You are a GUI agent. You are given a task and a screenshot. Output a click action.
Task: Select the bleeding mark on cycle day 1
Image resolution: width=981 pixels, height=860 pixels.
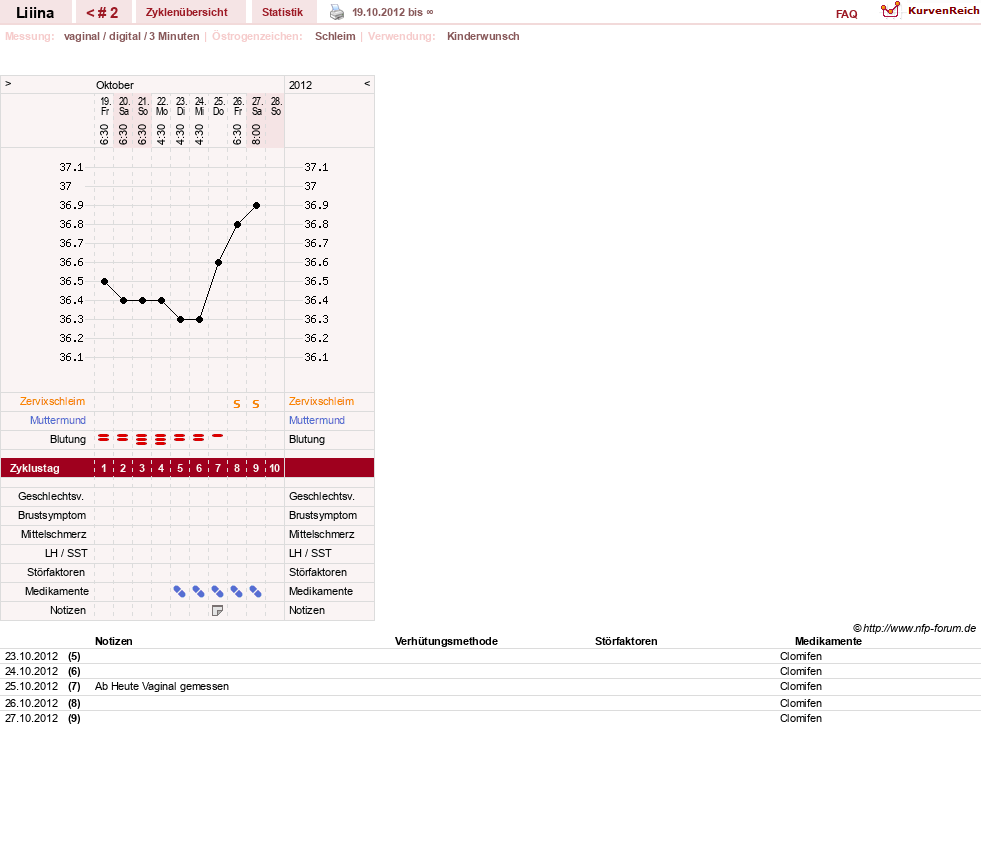(x=104, y=438)
